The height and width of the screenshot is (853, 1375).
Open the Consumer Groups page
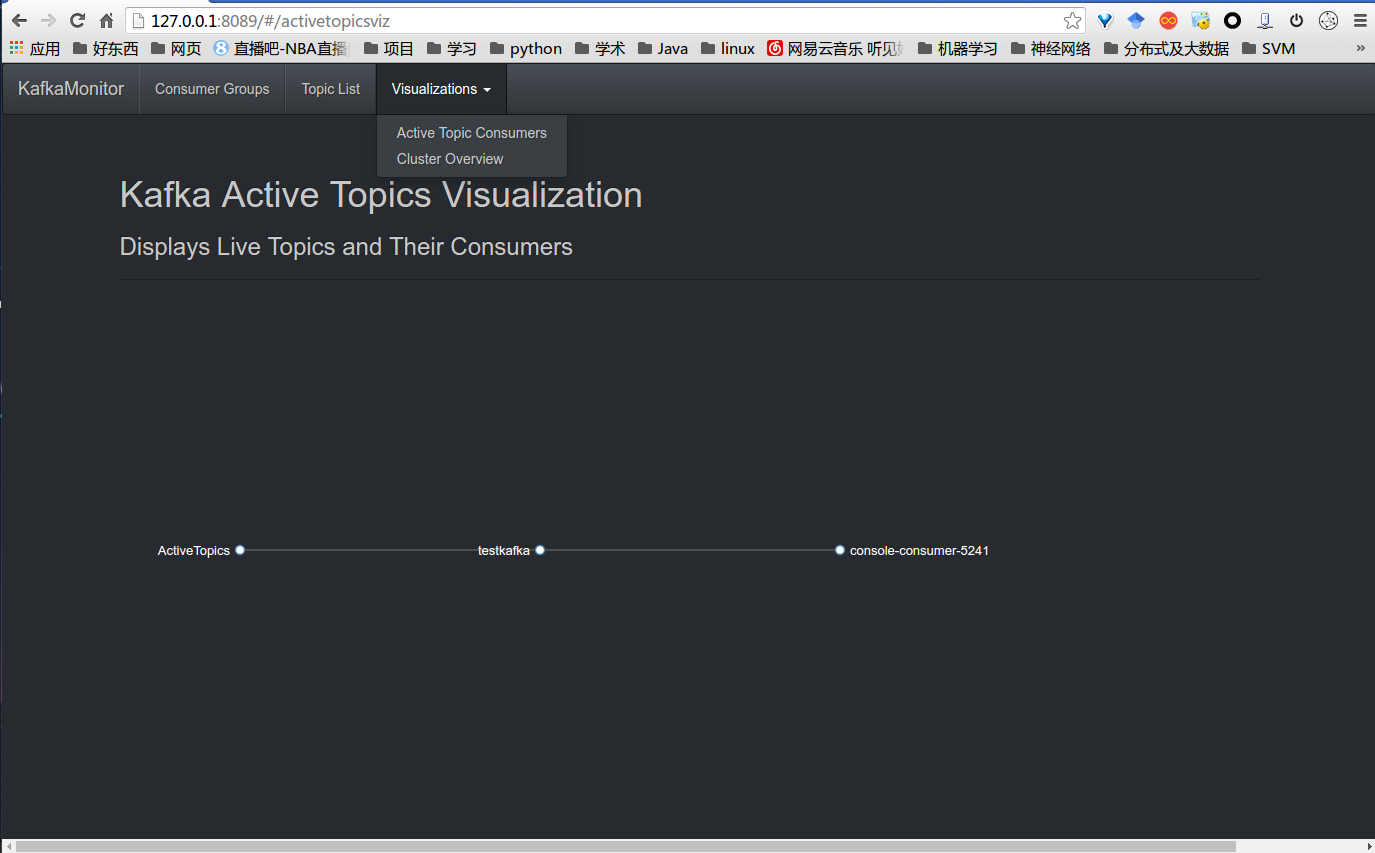[x=212, y=89]
